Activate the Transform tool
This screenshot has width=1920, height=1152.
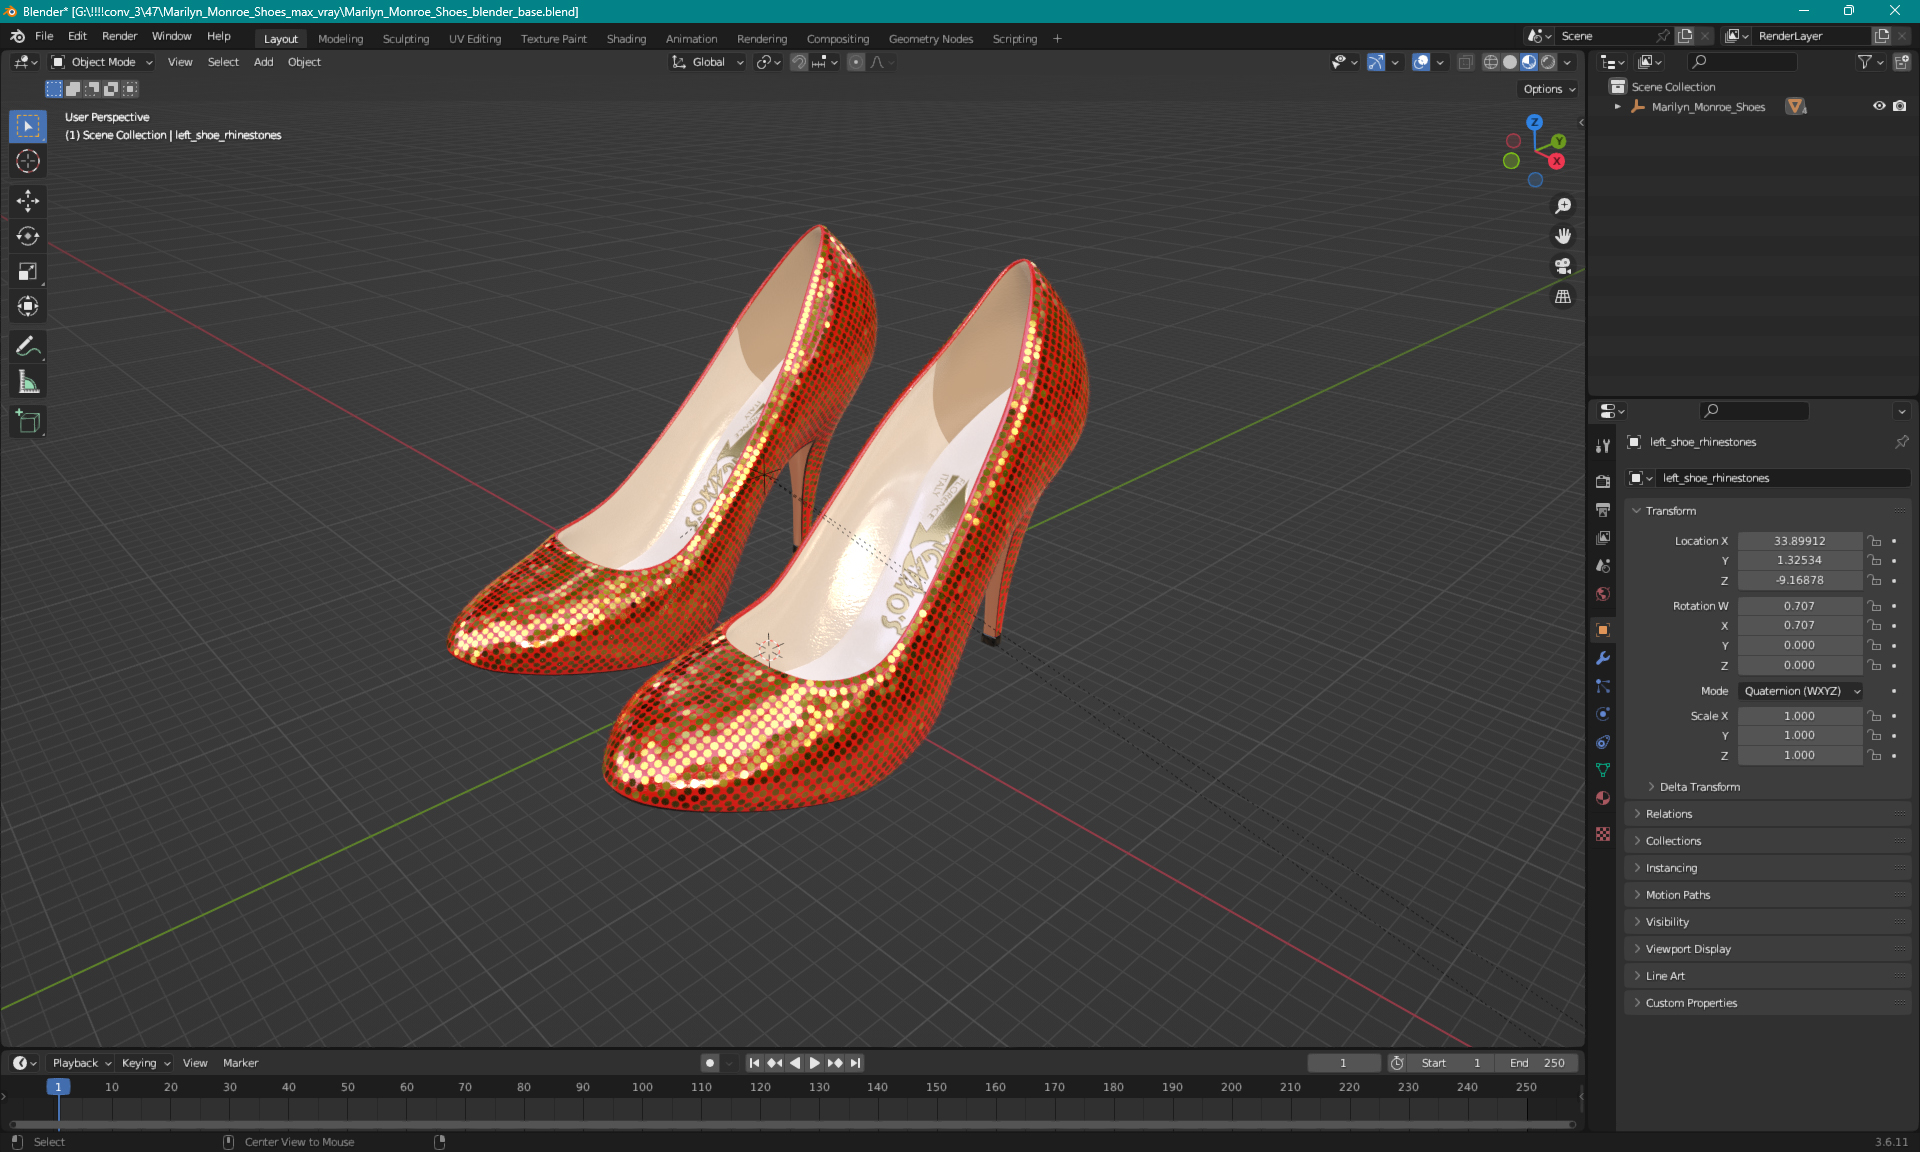(x=28, y=306)
